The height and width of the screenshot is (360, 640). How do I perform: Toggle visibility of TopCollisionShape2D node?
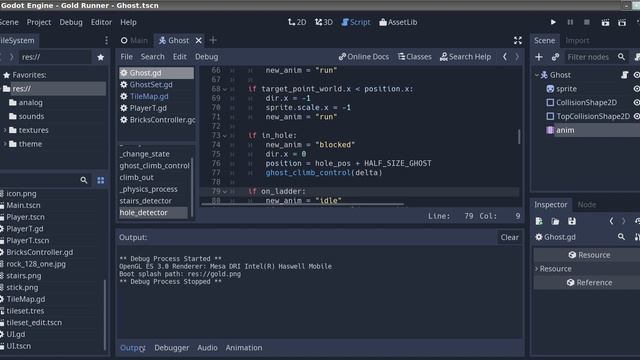pos(636,116)
